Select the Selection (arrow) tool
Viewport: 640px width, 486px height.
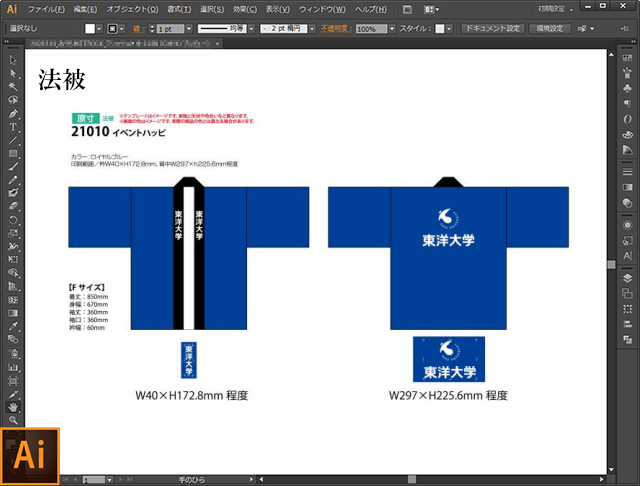(13, 60)
